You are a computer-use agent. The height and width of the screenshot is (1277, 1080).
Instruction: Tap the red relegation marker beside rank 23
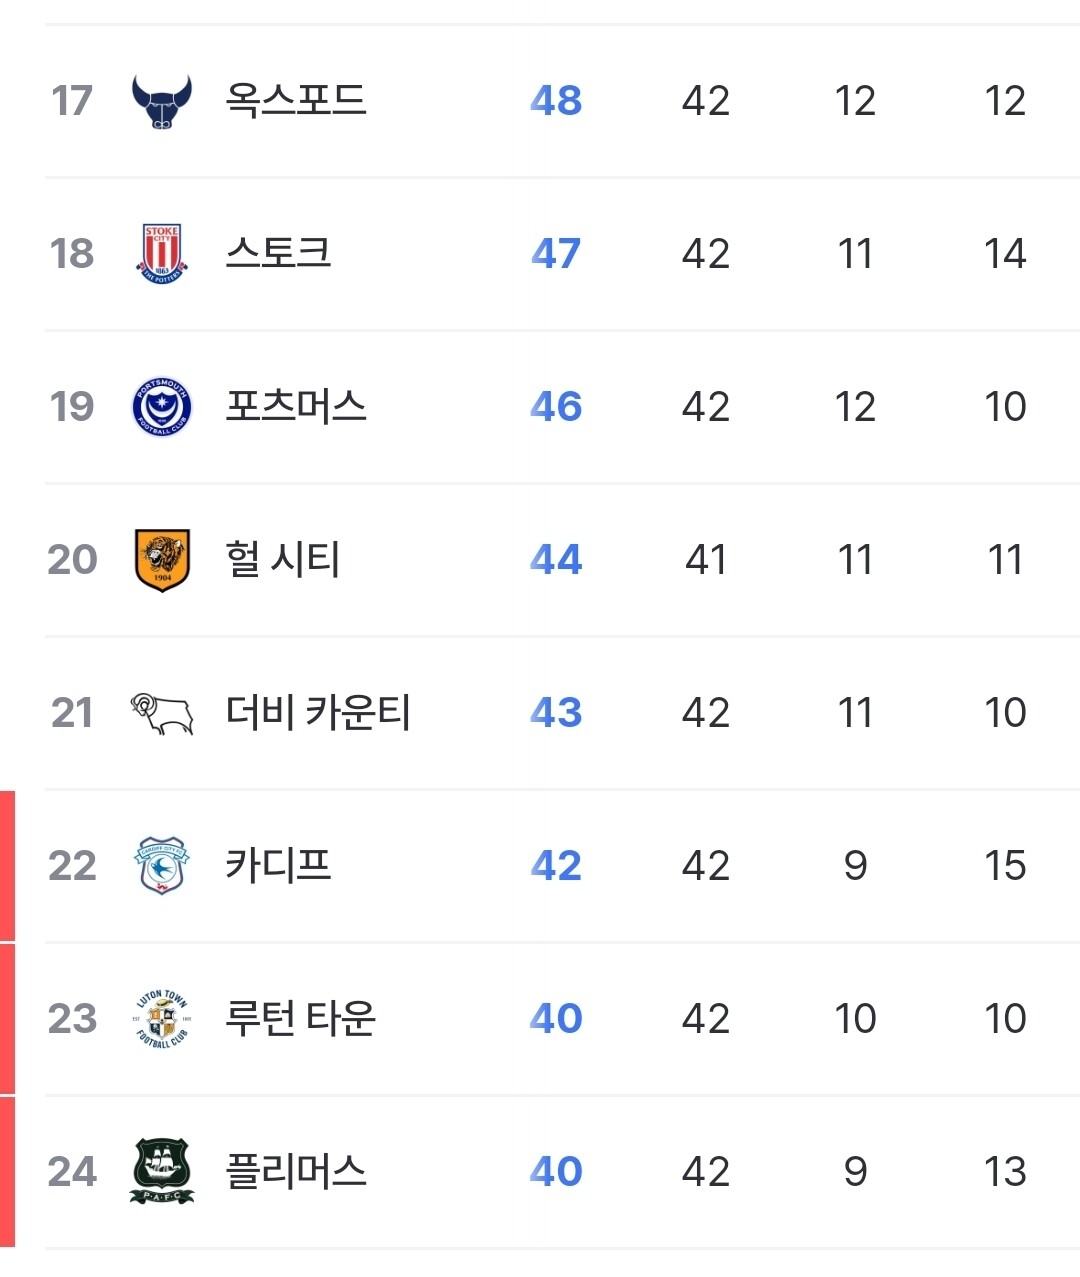tap(7, 1019)
